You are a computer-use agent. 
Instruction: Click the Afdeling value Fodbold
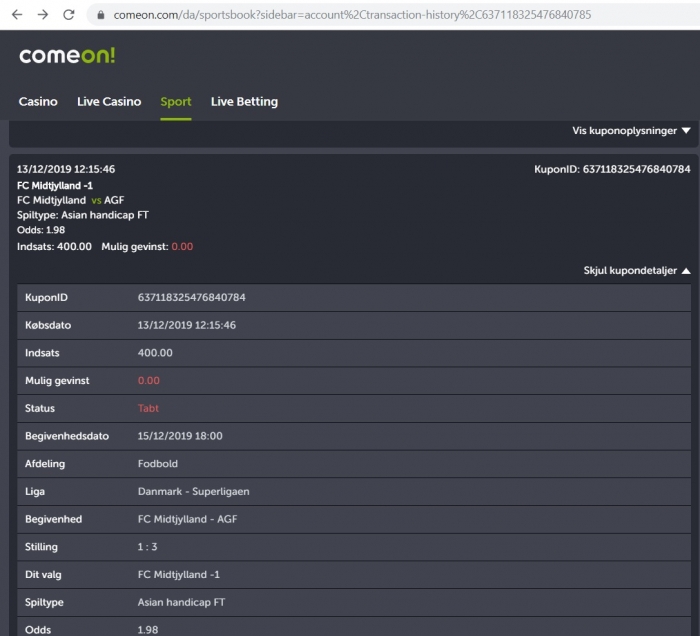158,463
